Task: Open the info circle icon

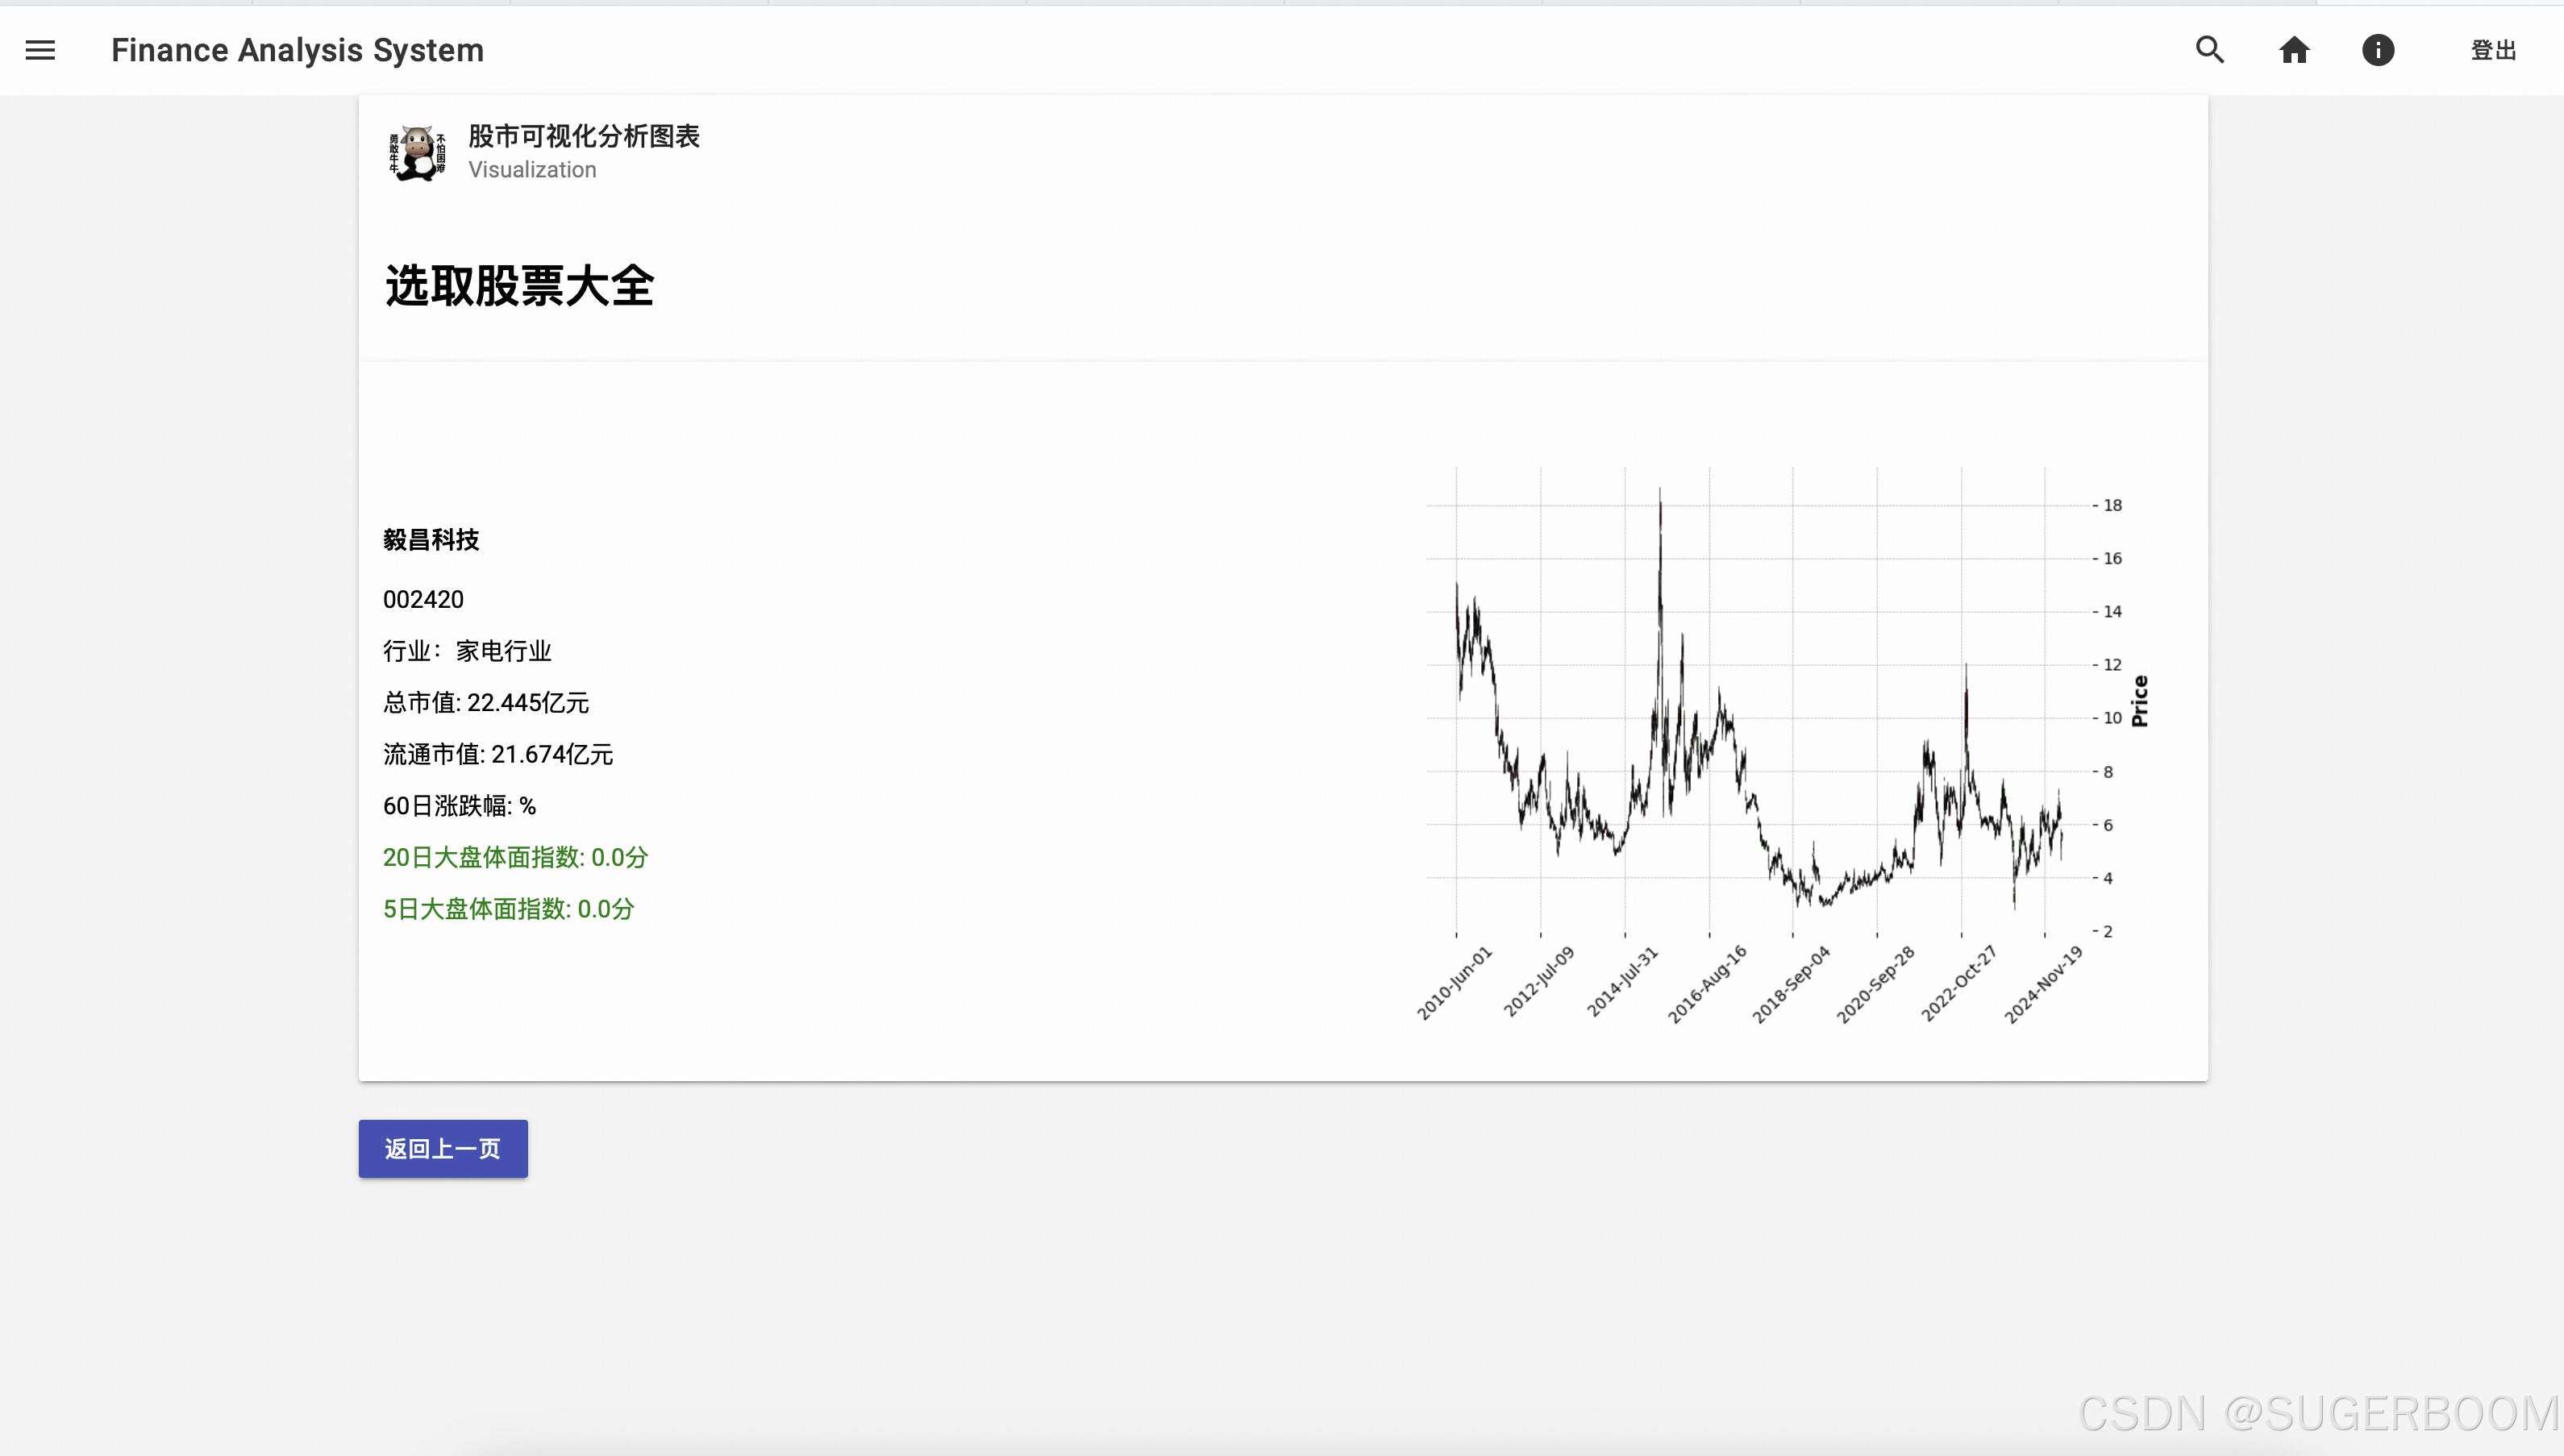Action: [x=2378, y=50]
